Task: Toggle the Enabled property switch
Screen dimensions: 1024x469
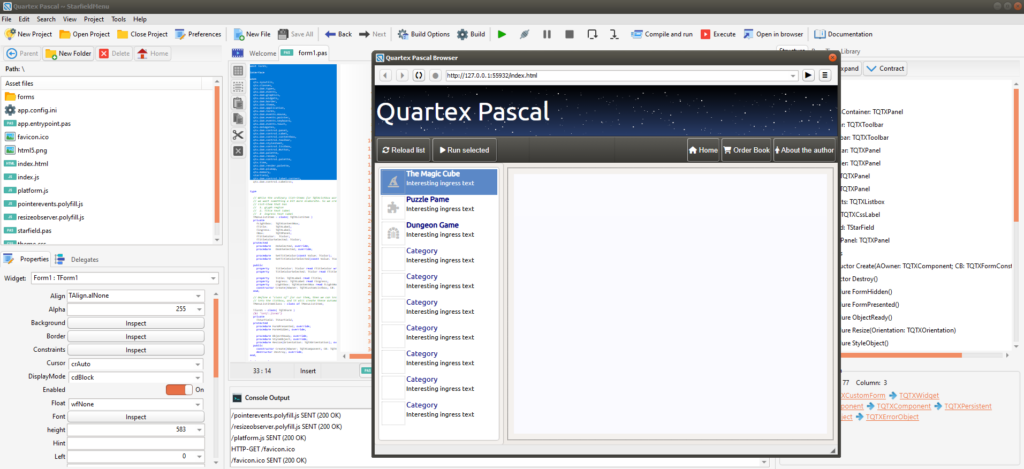Action: pyautogui.click(x=178, y=389)
